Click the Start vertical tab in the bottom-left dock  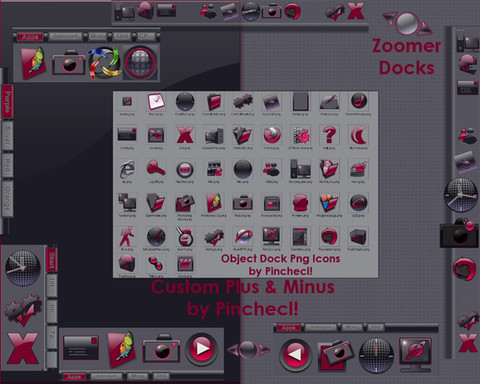(51, 260)
